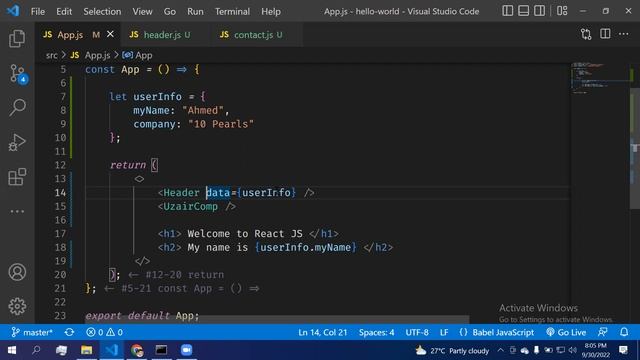Change end of line via LF
The width and height of the screenshot is (640, 360).
point(444,332)
